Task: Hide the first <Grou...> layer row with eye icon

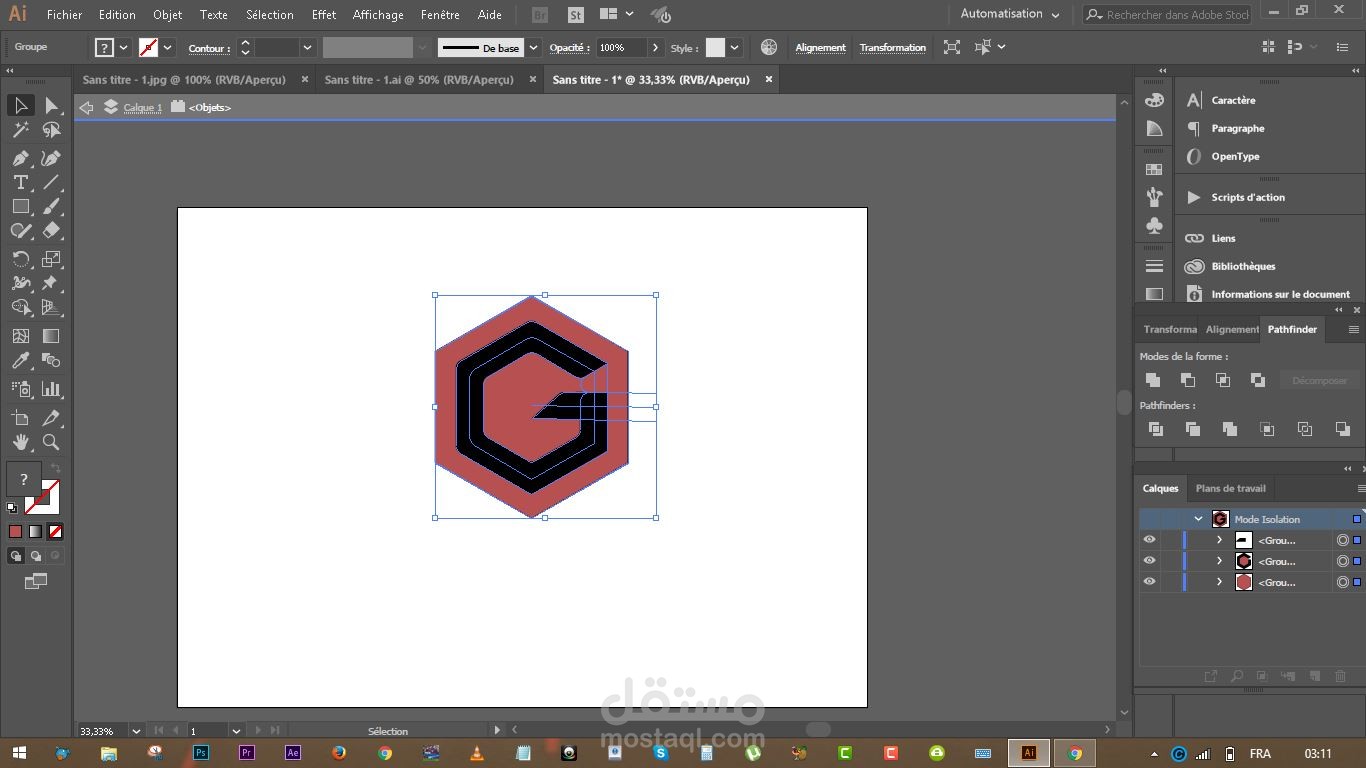Action: point(1149,540)
